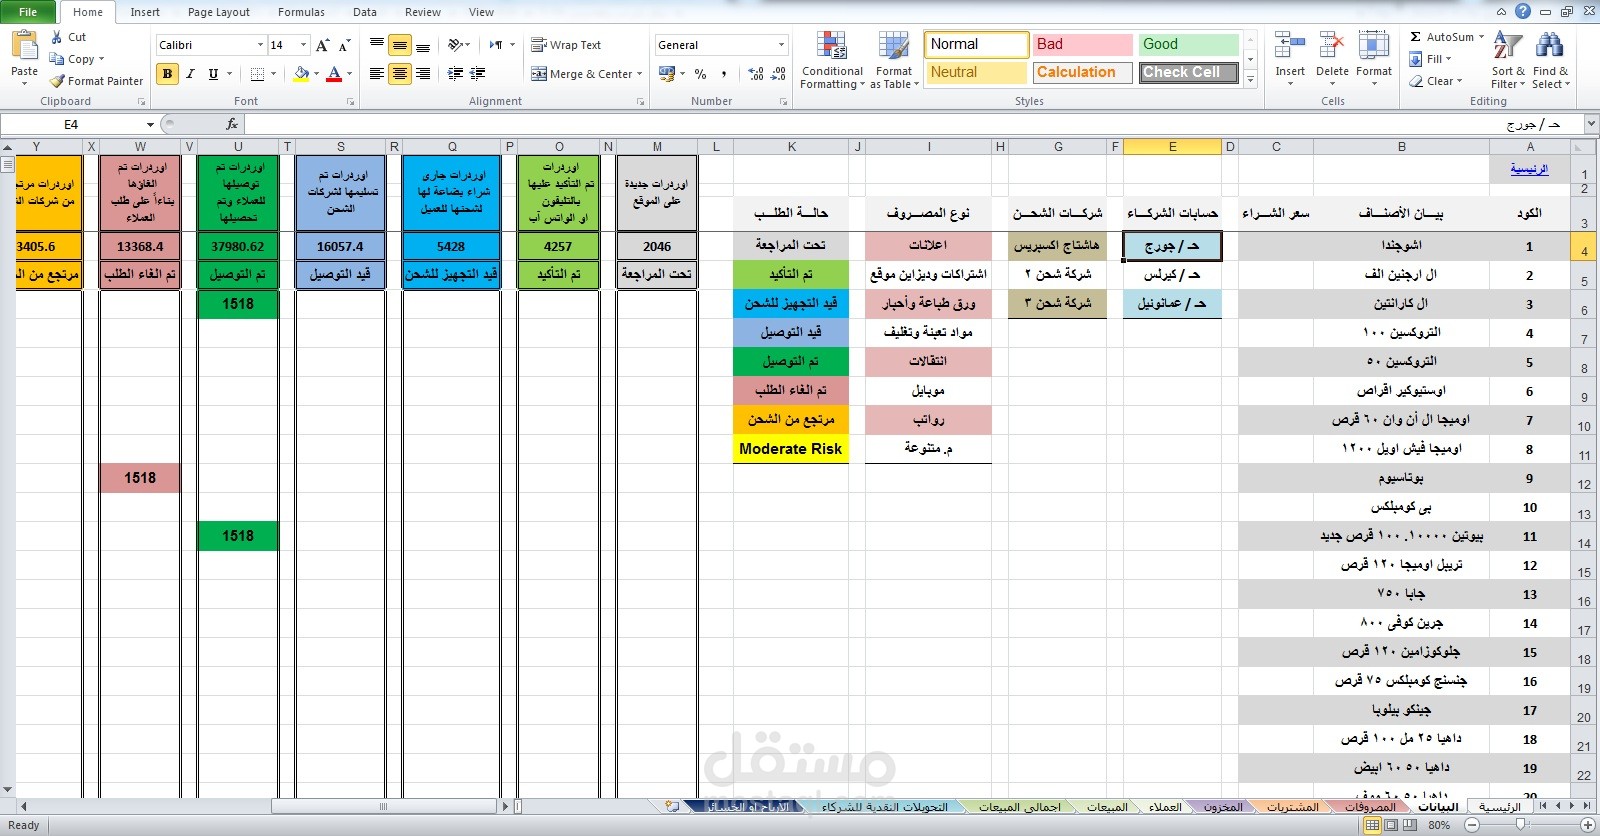This screenshot has width=1600, height=836.
Task: Open the Clear dropdown
Action: click(1436, 81)
